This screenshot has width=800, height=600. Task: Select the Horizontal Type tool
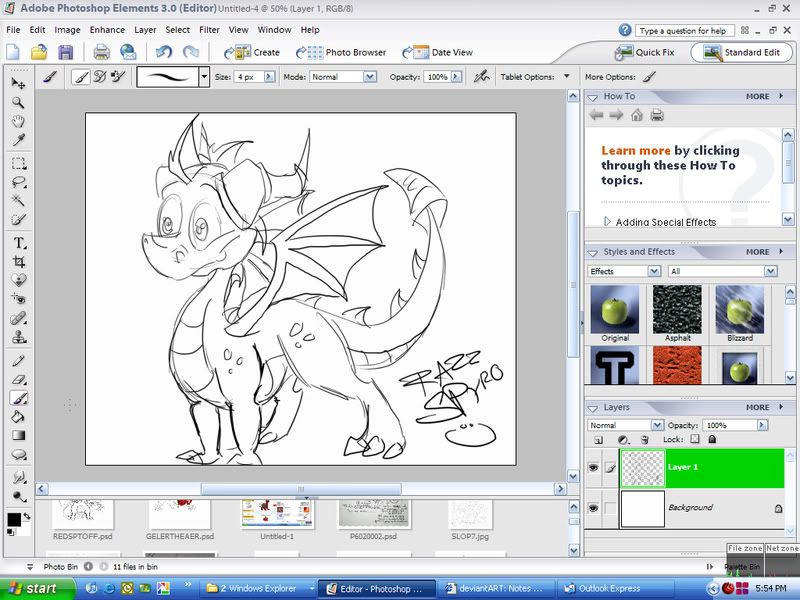coord(19,243)
